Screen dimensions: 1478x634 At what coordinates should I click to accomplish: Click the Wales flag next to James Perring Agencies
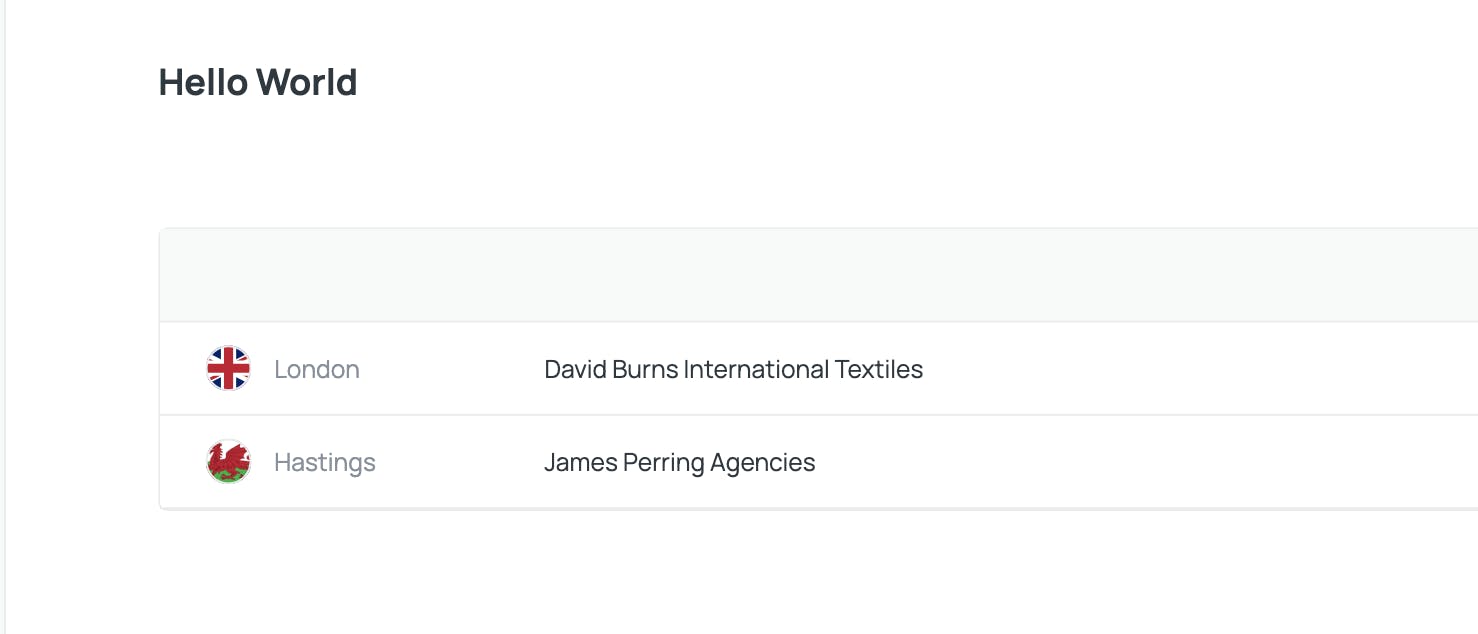pos(228,462)
